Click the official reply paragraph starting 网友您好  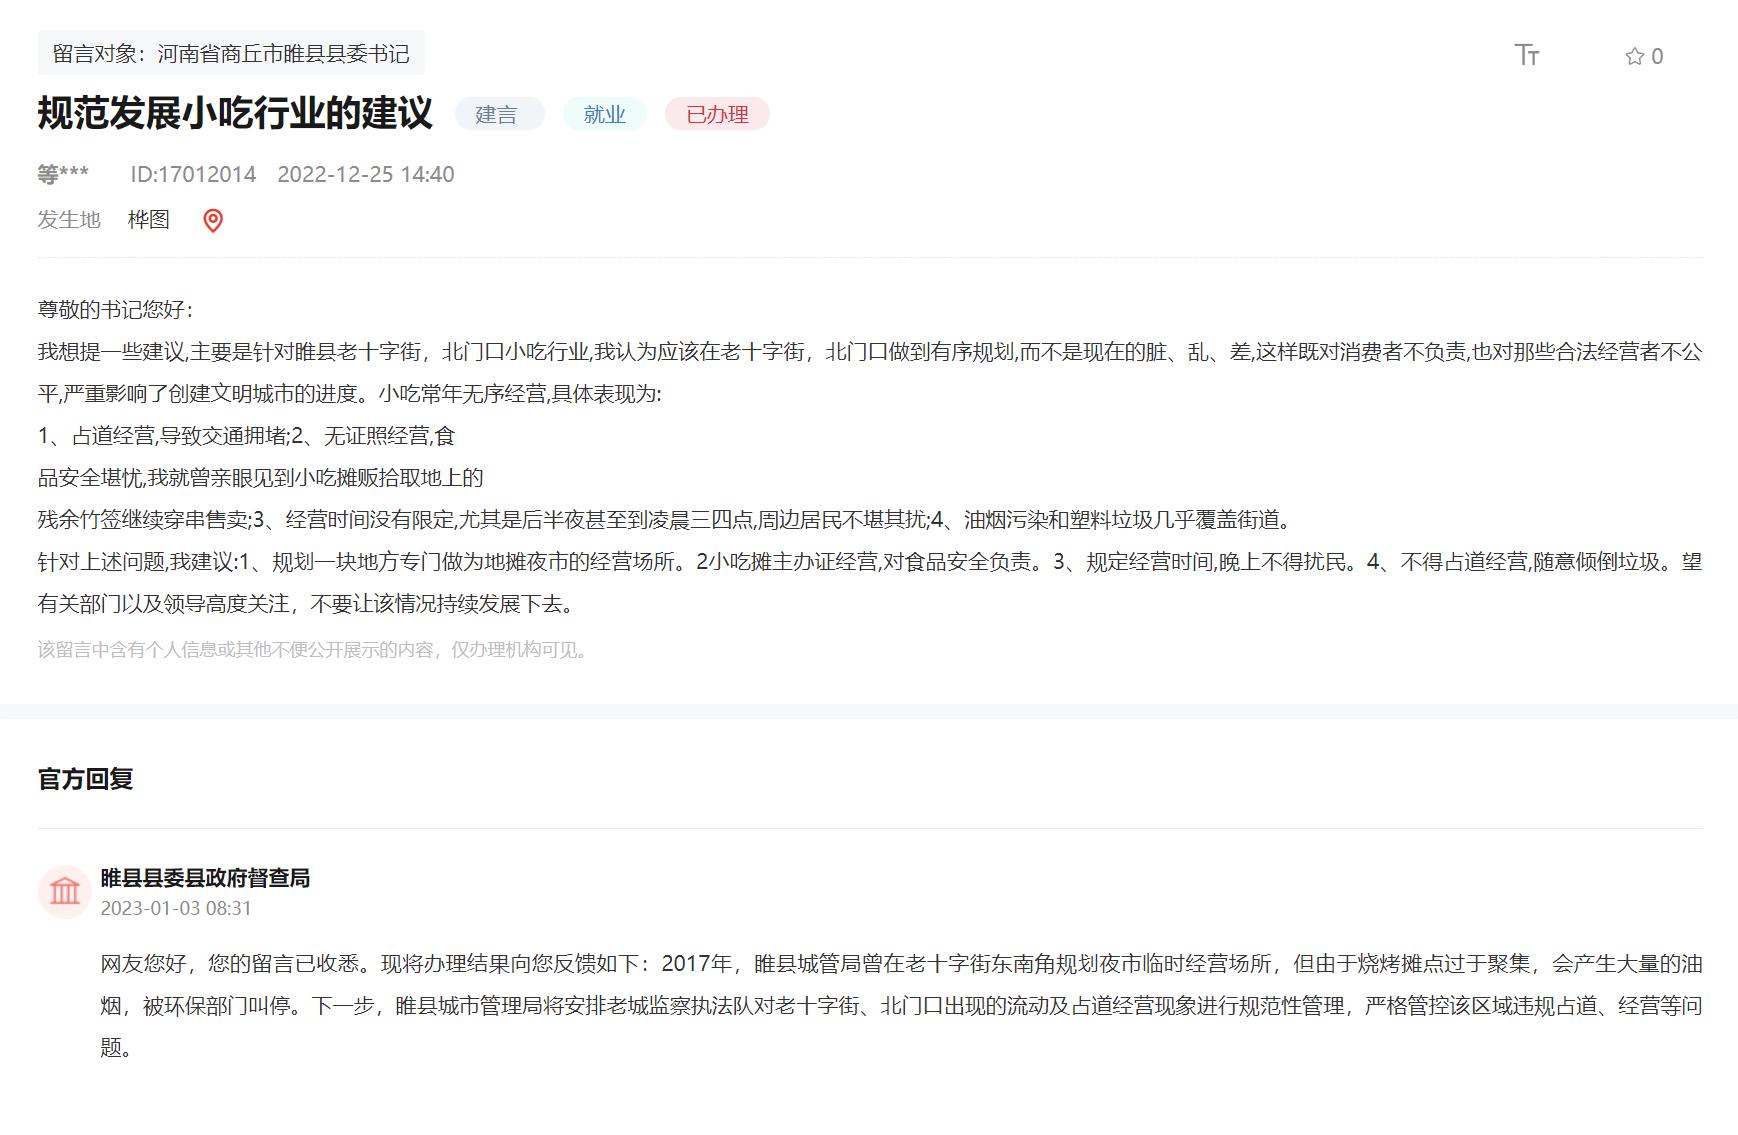[x=900, y=1005]
